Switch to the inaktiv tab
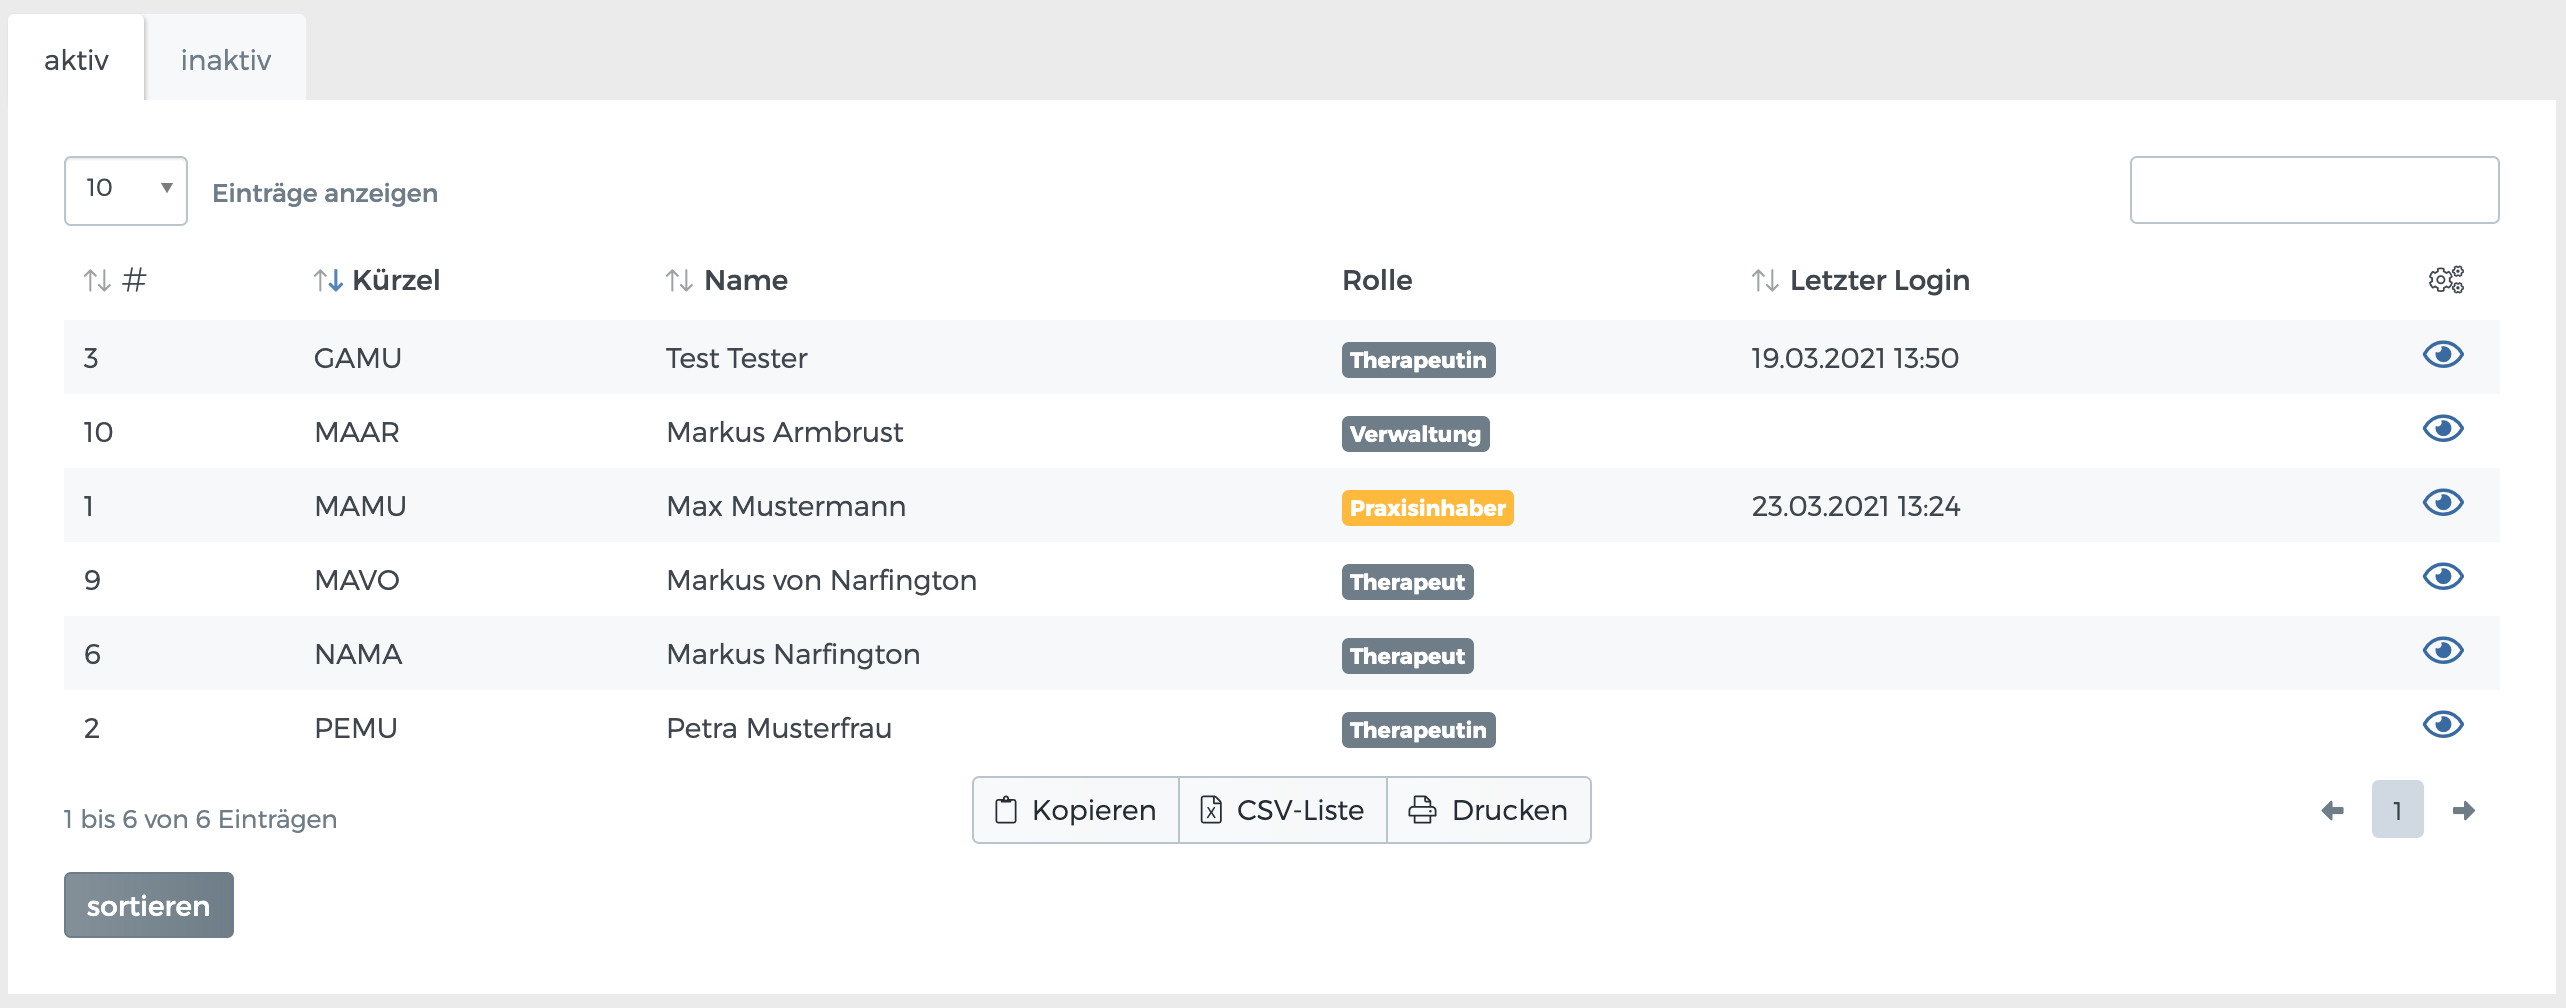The width and height of the screenshot is (2566, 1008). click(224, 58)
